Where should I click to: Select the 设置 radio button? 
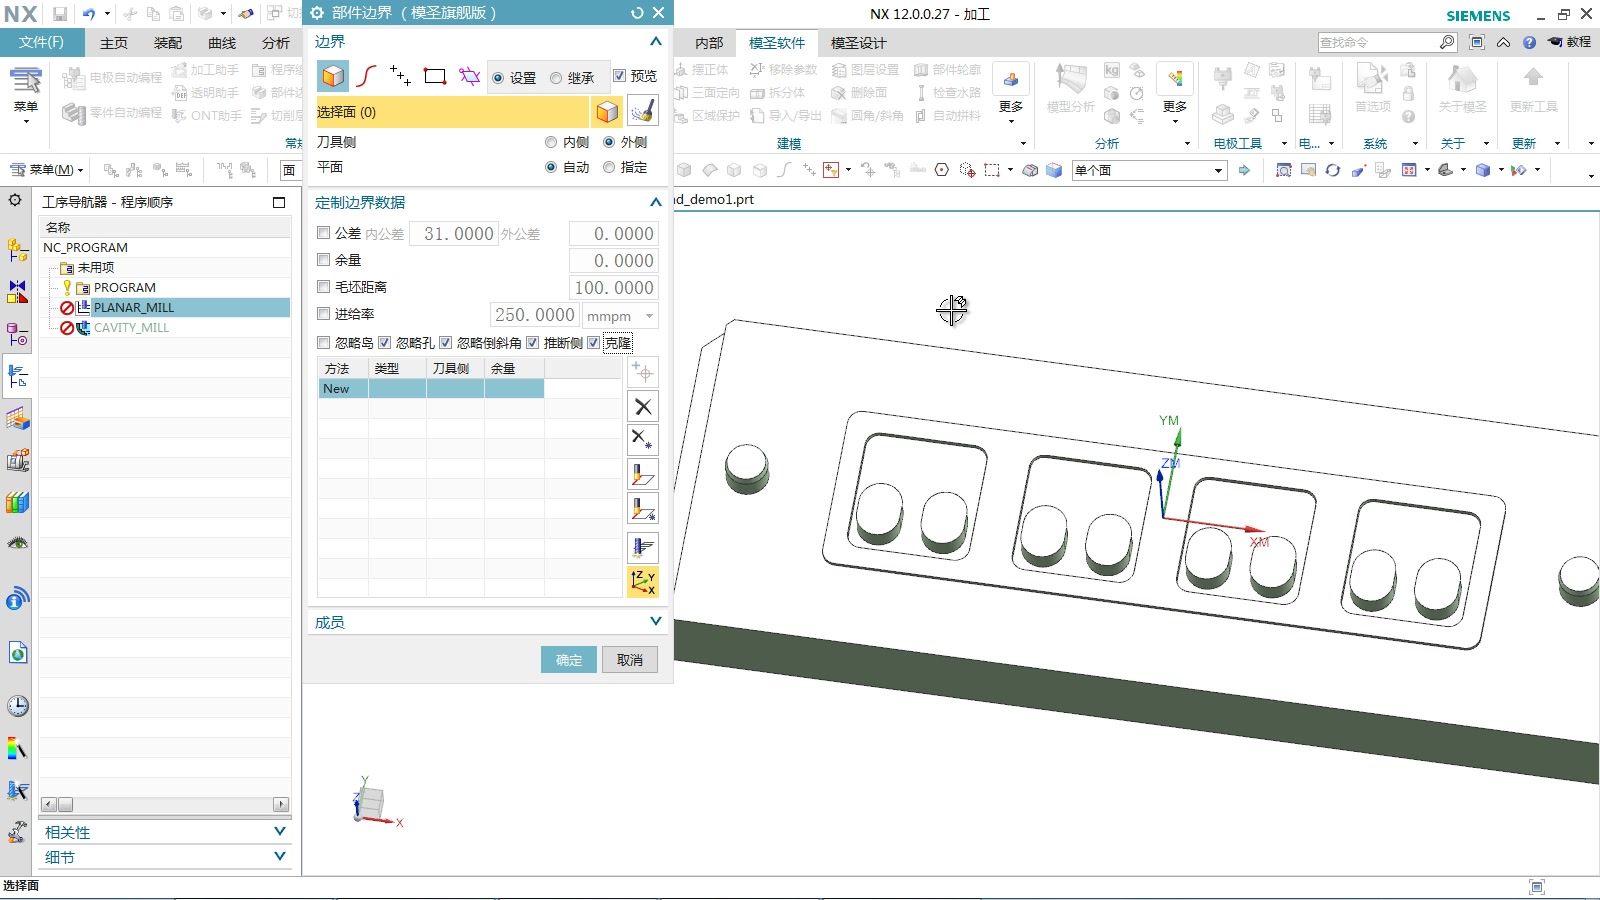click(498, 78)
